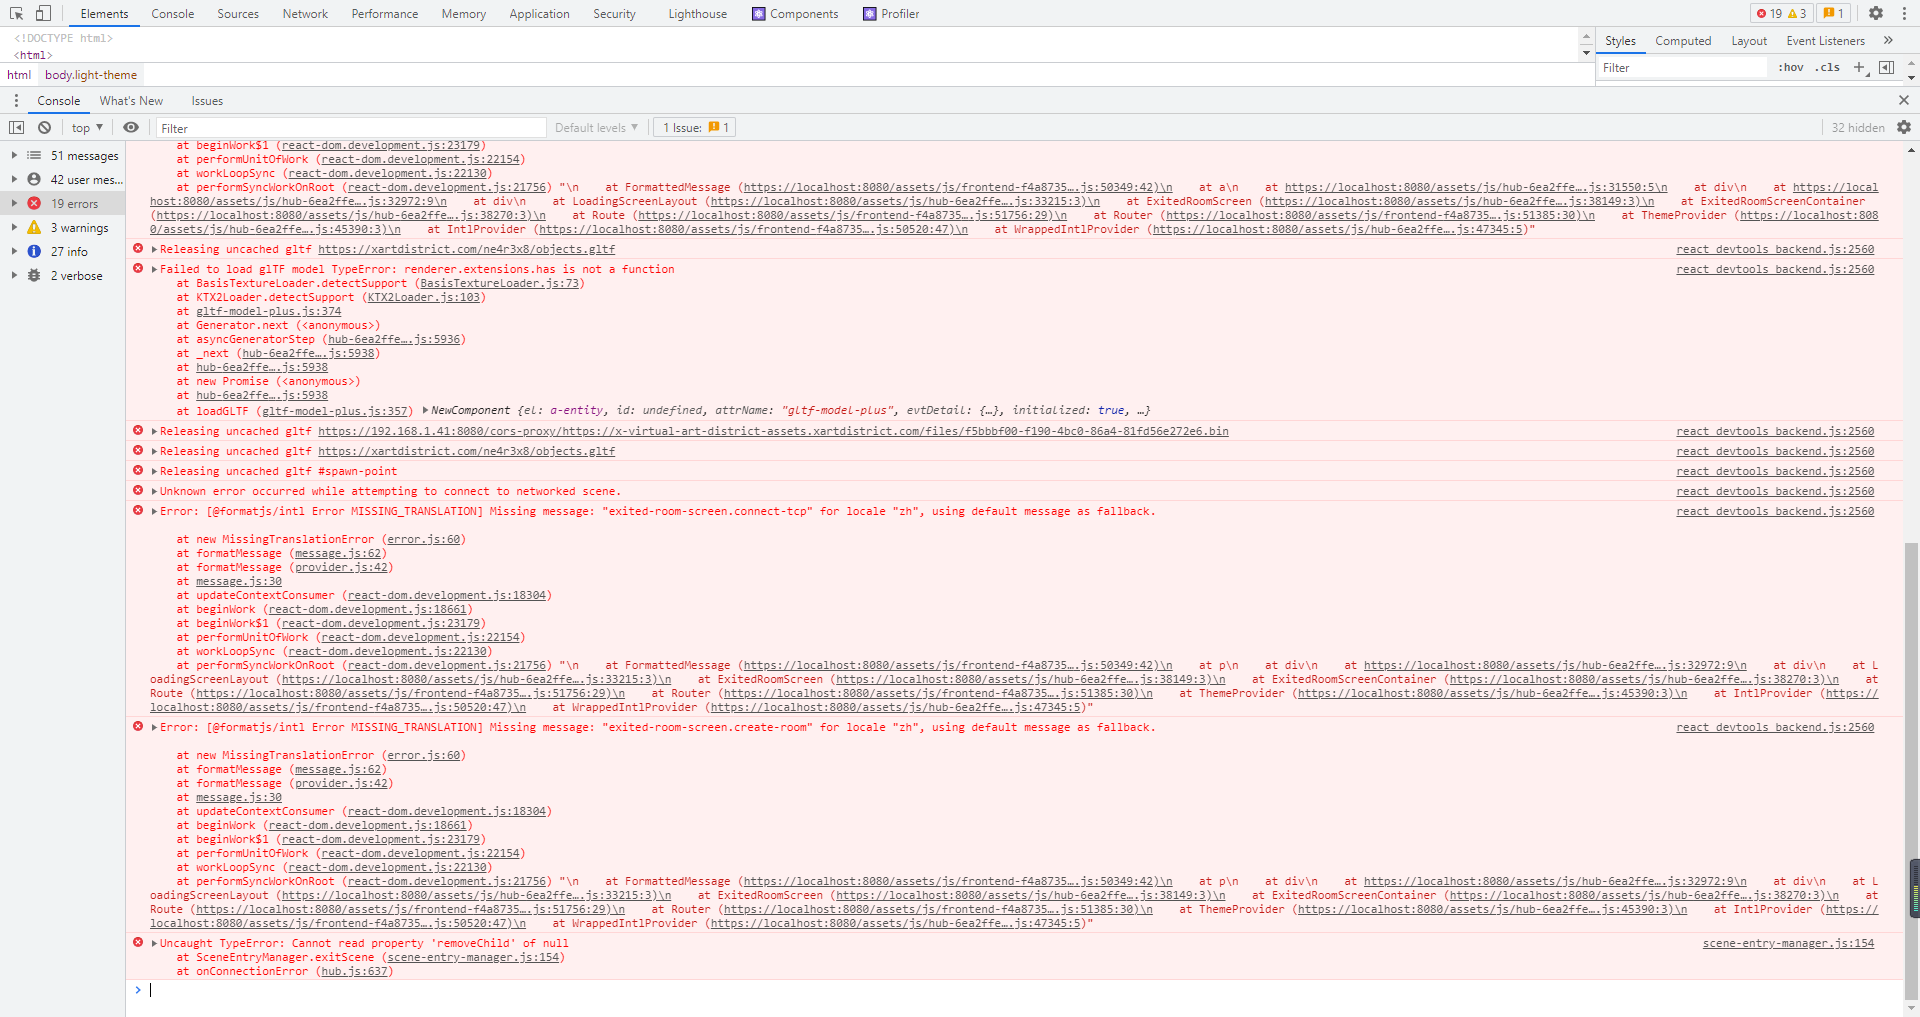This screenshot has width=1920, height=1017.
Task: Open the hub.js:637 stack link
Action: (x=354, y=971)
